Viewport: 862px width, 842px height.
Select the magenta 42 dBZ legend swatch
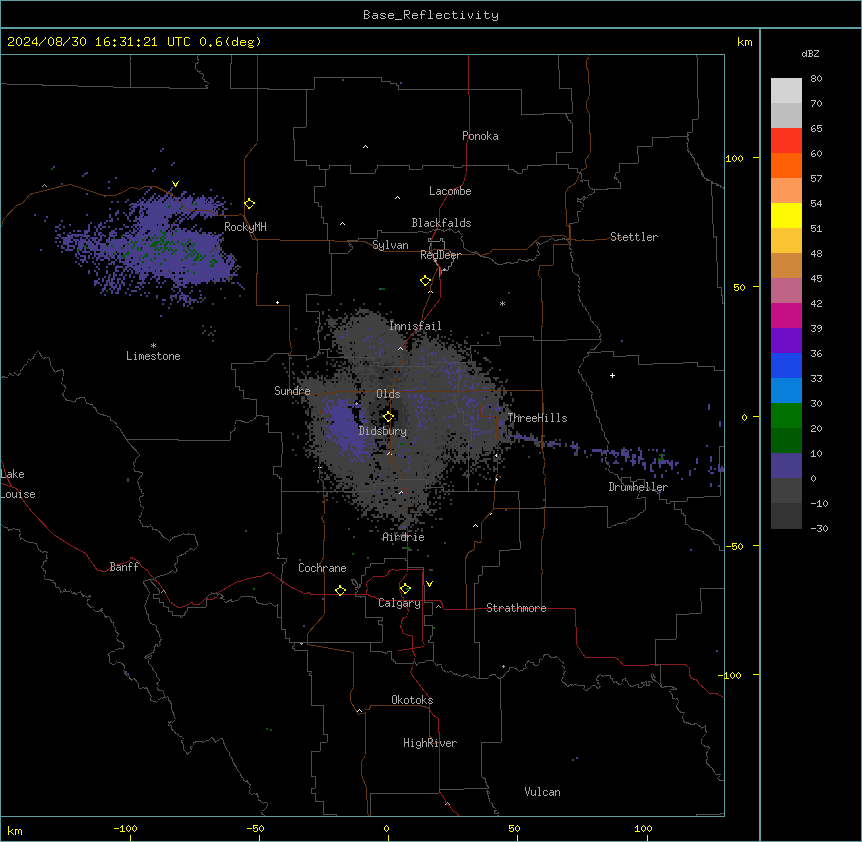(x=786, y=315)
